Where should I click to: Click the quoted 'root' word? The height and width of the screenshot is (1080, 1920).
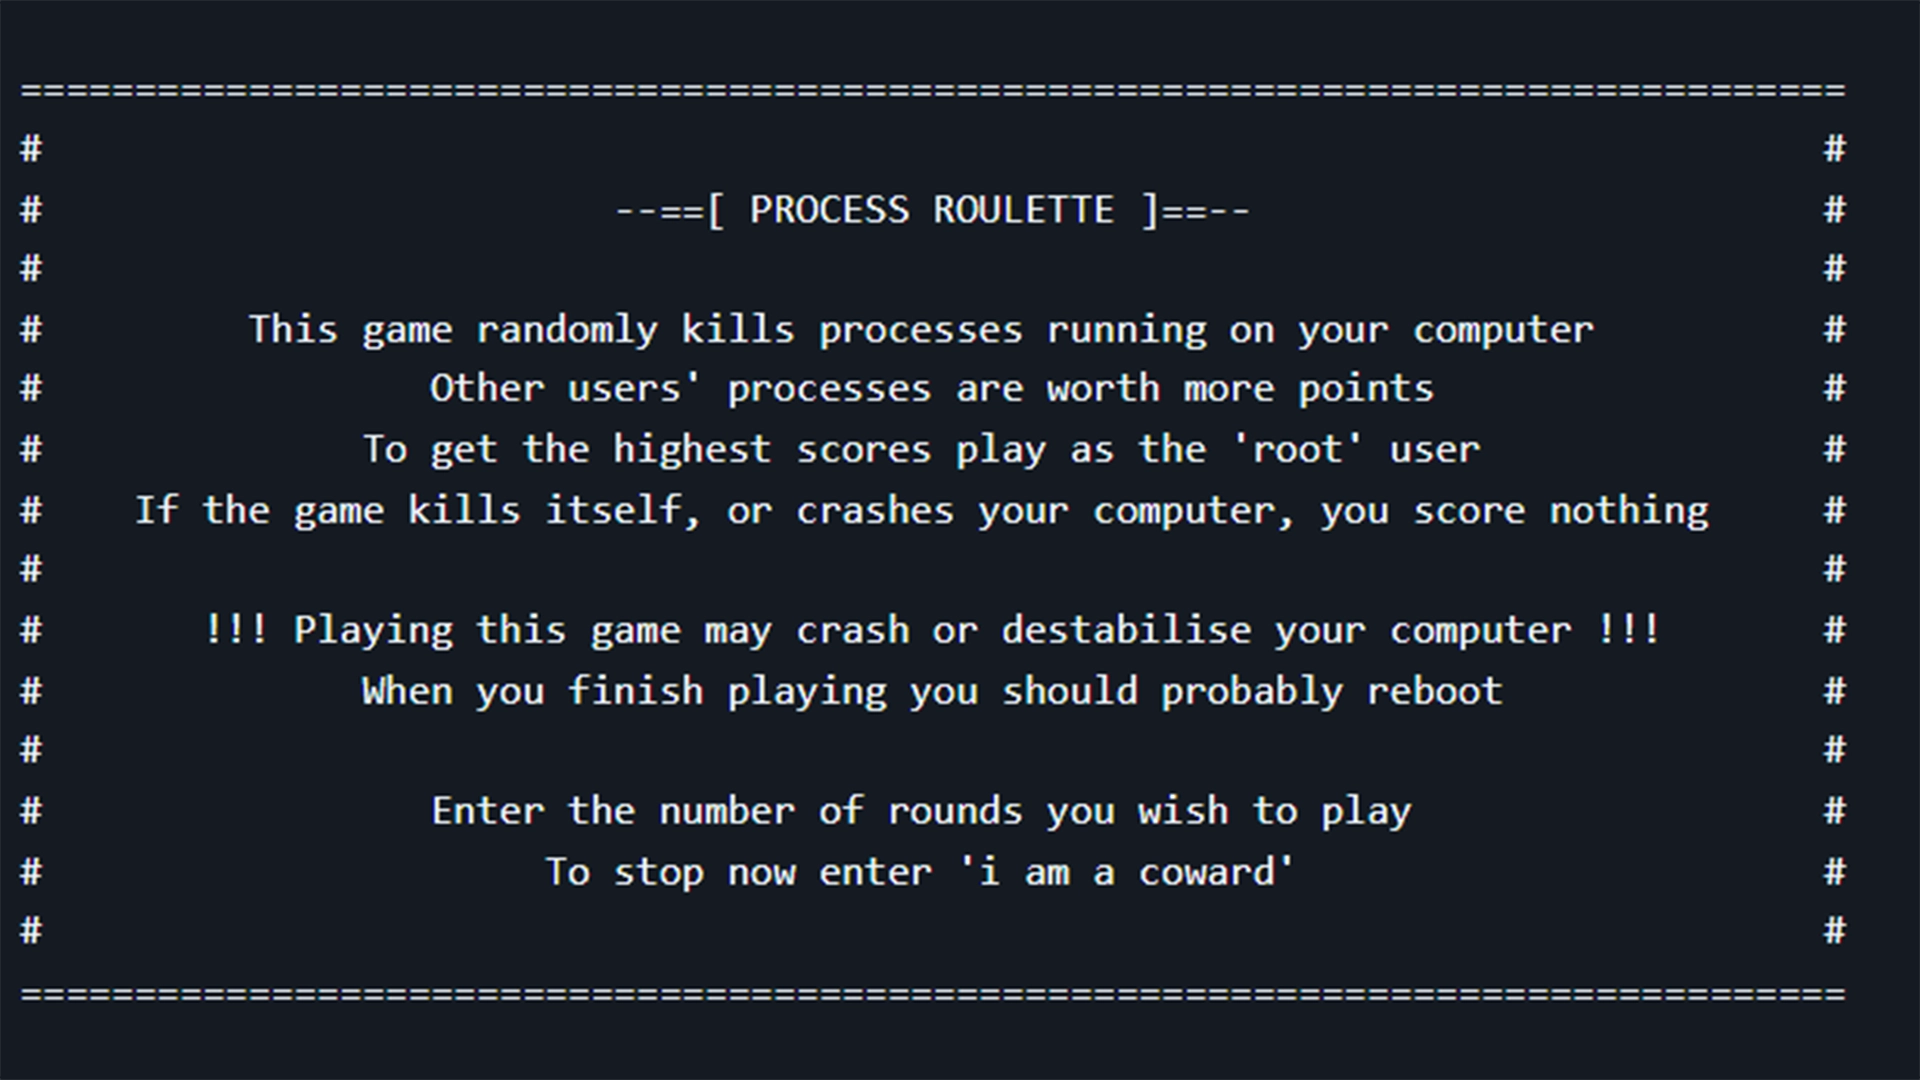pyautogui.click(x=1296, y=450)
